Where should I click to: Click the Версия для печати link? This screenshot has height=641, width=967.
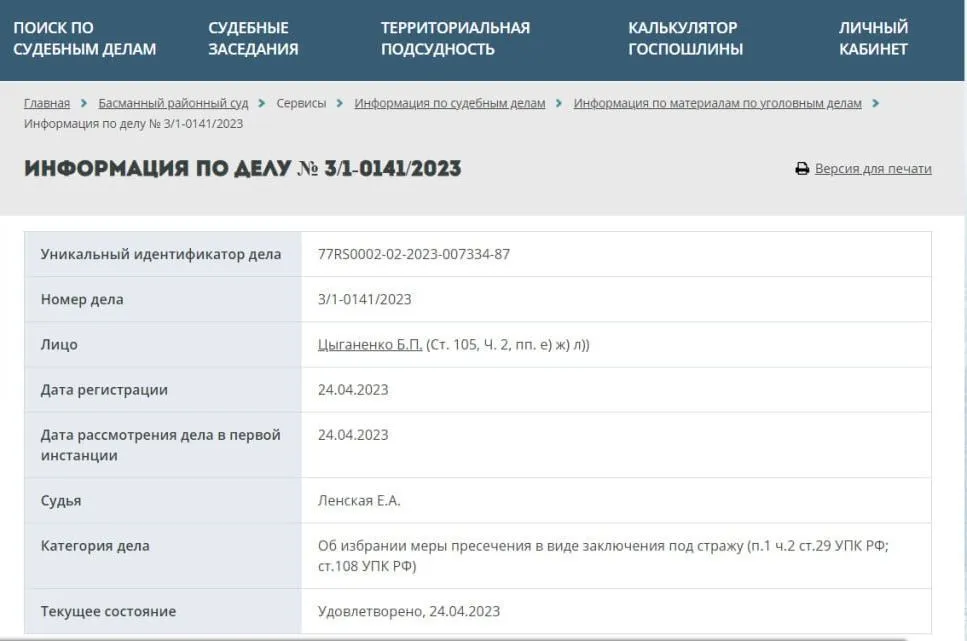(873, 168)
